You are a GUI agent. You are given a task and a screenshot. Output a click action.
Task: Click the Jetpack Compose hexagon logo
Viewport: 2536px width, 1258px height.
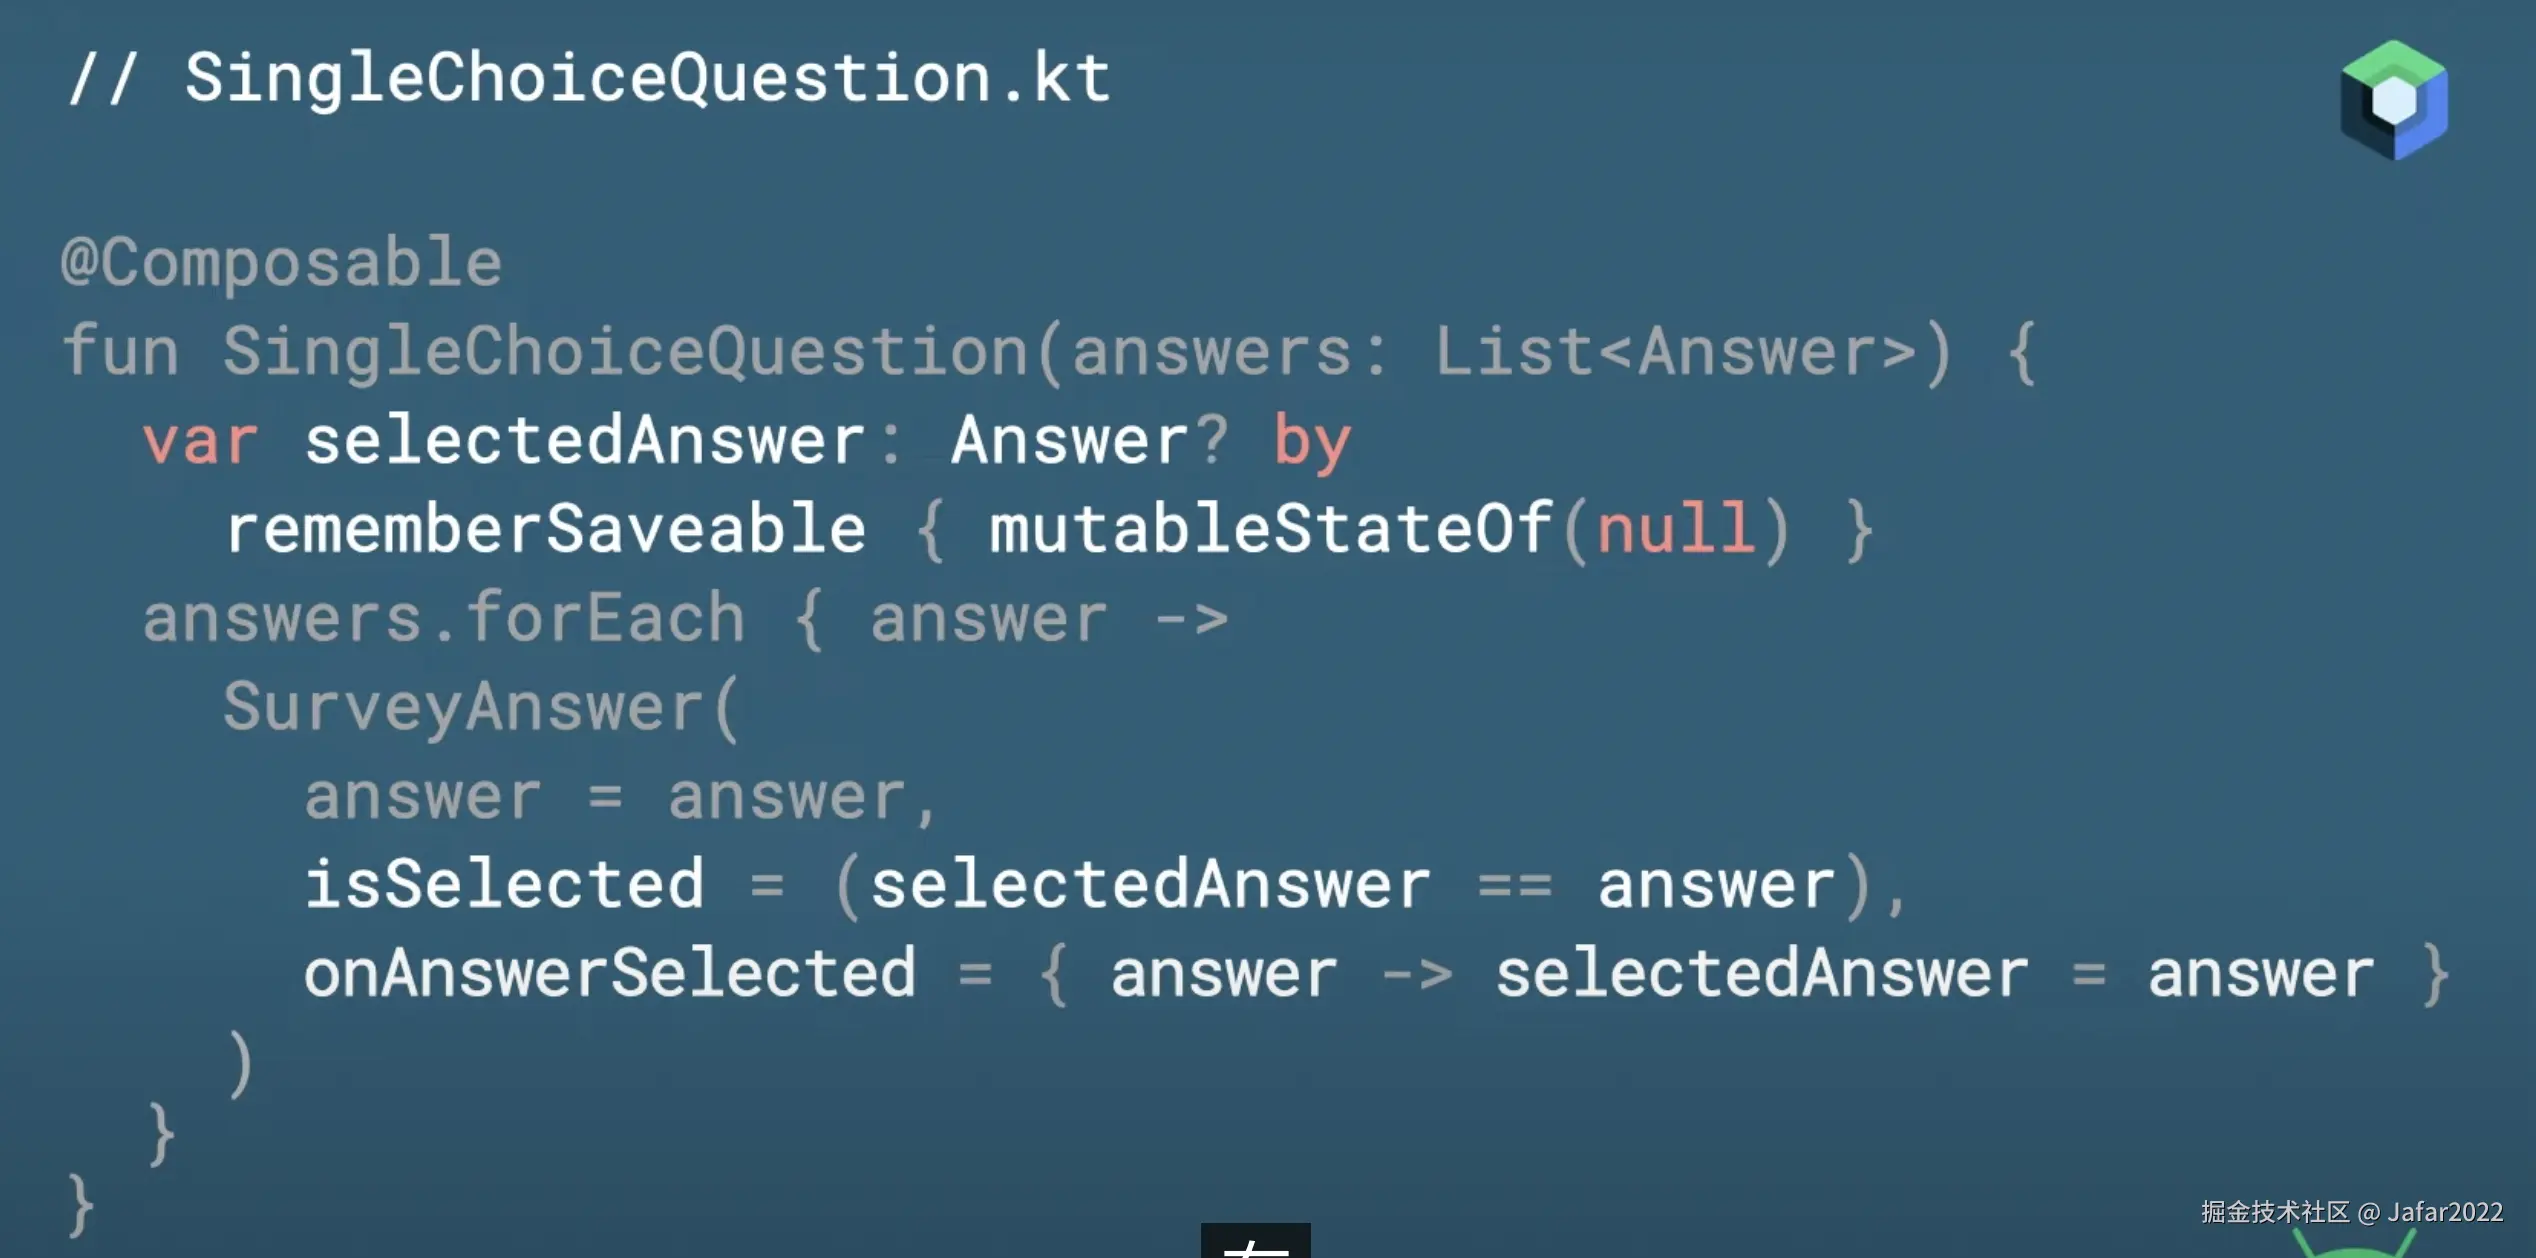(2393, 100)
